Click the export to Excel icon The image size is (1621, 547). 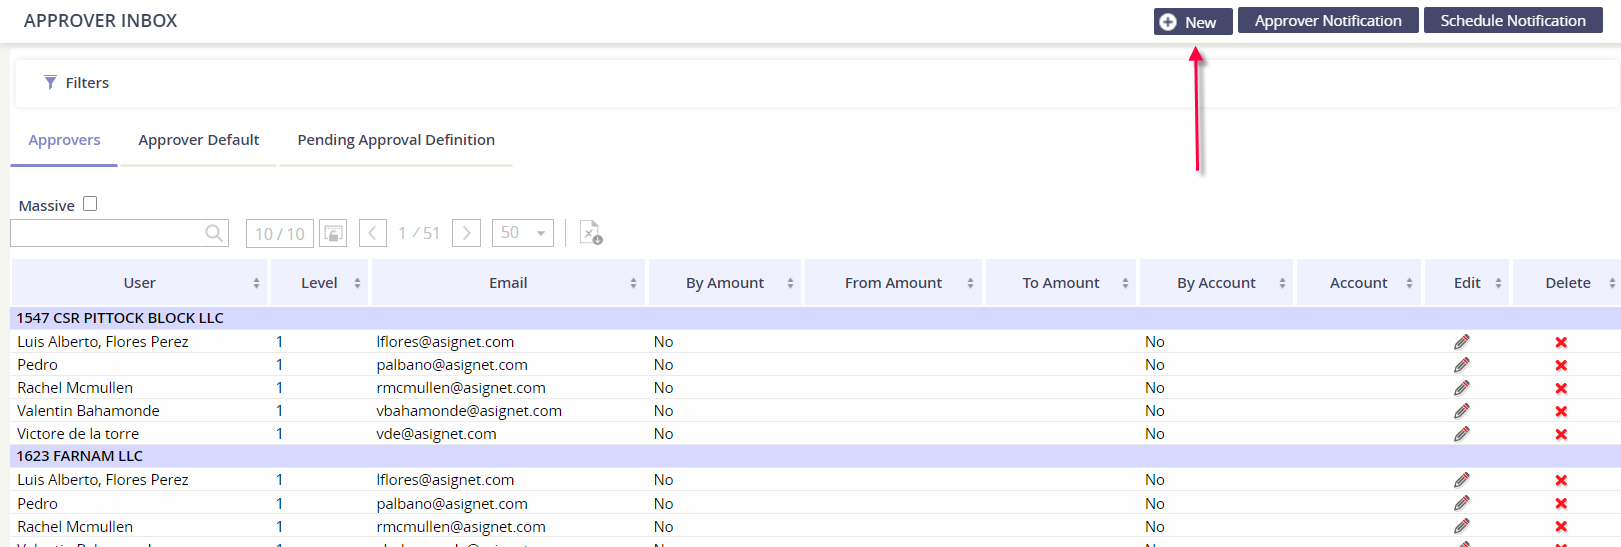tap(590, 233)
